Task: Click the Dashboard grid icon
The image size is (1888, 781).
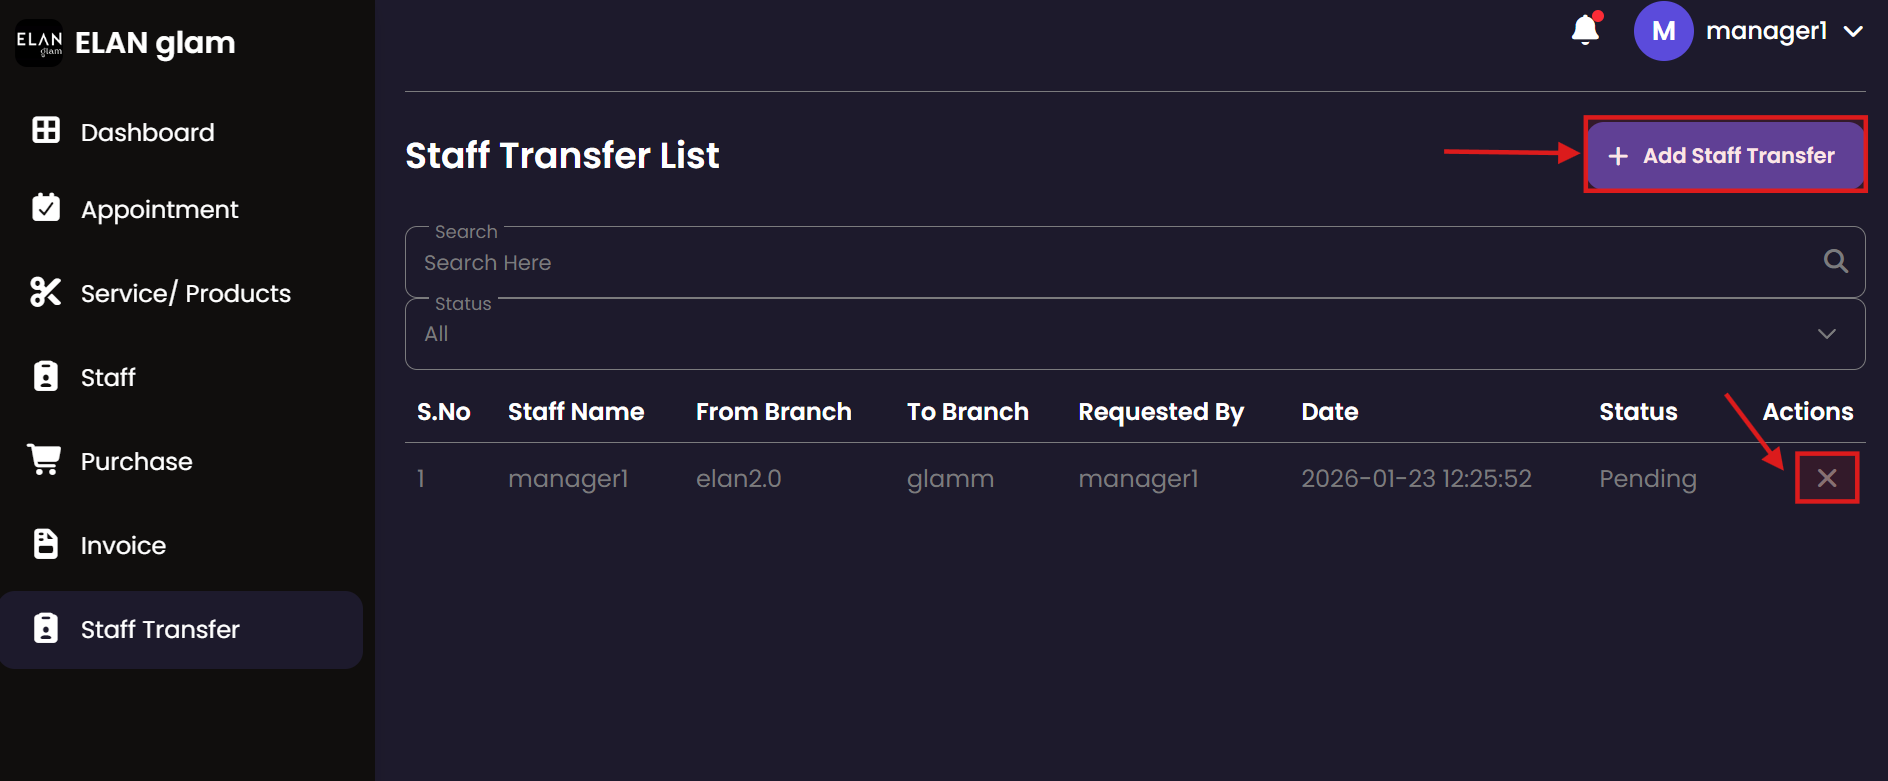Action: (x=46, y=131)
